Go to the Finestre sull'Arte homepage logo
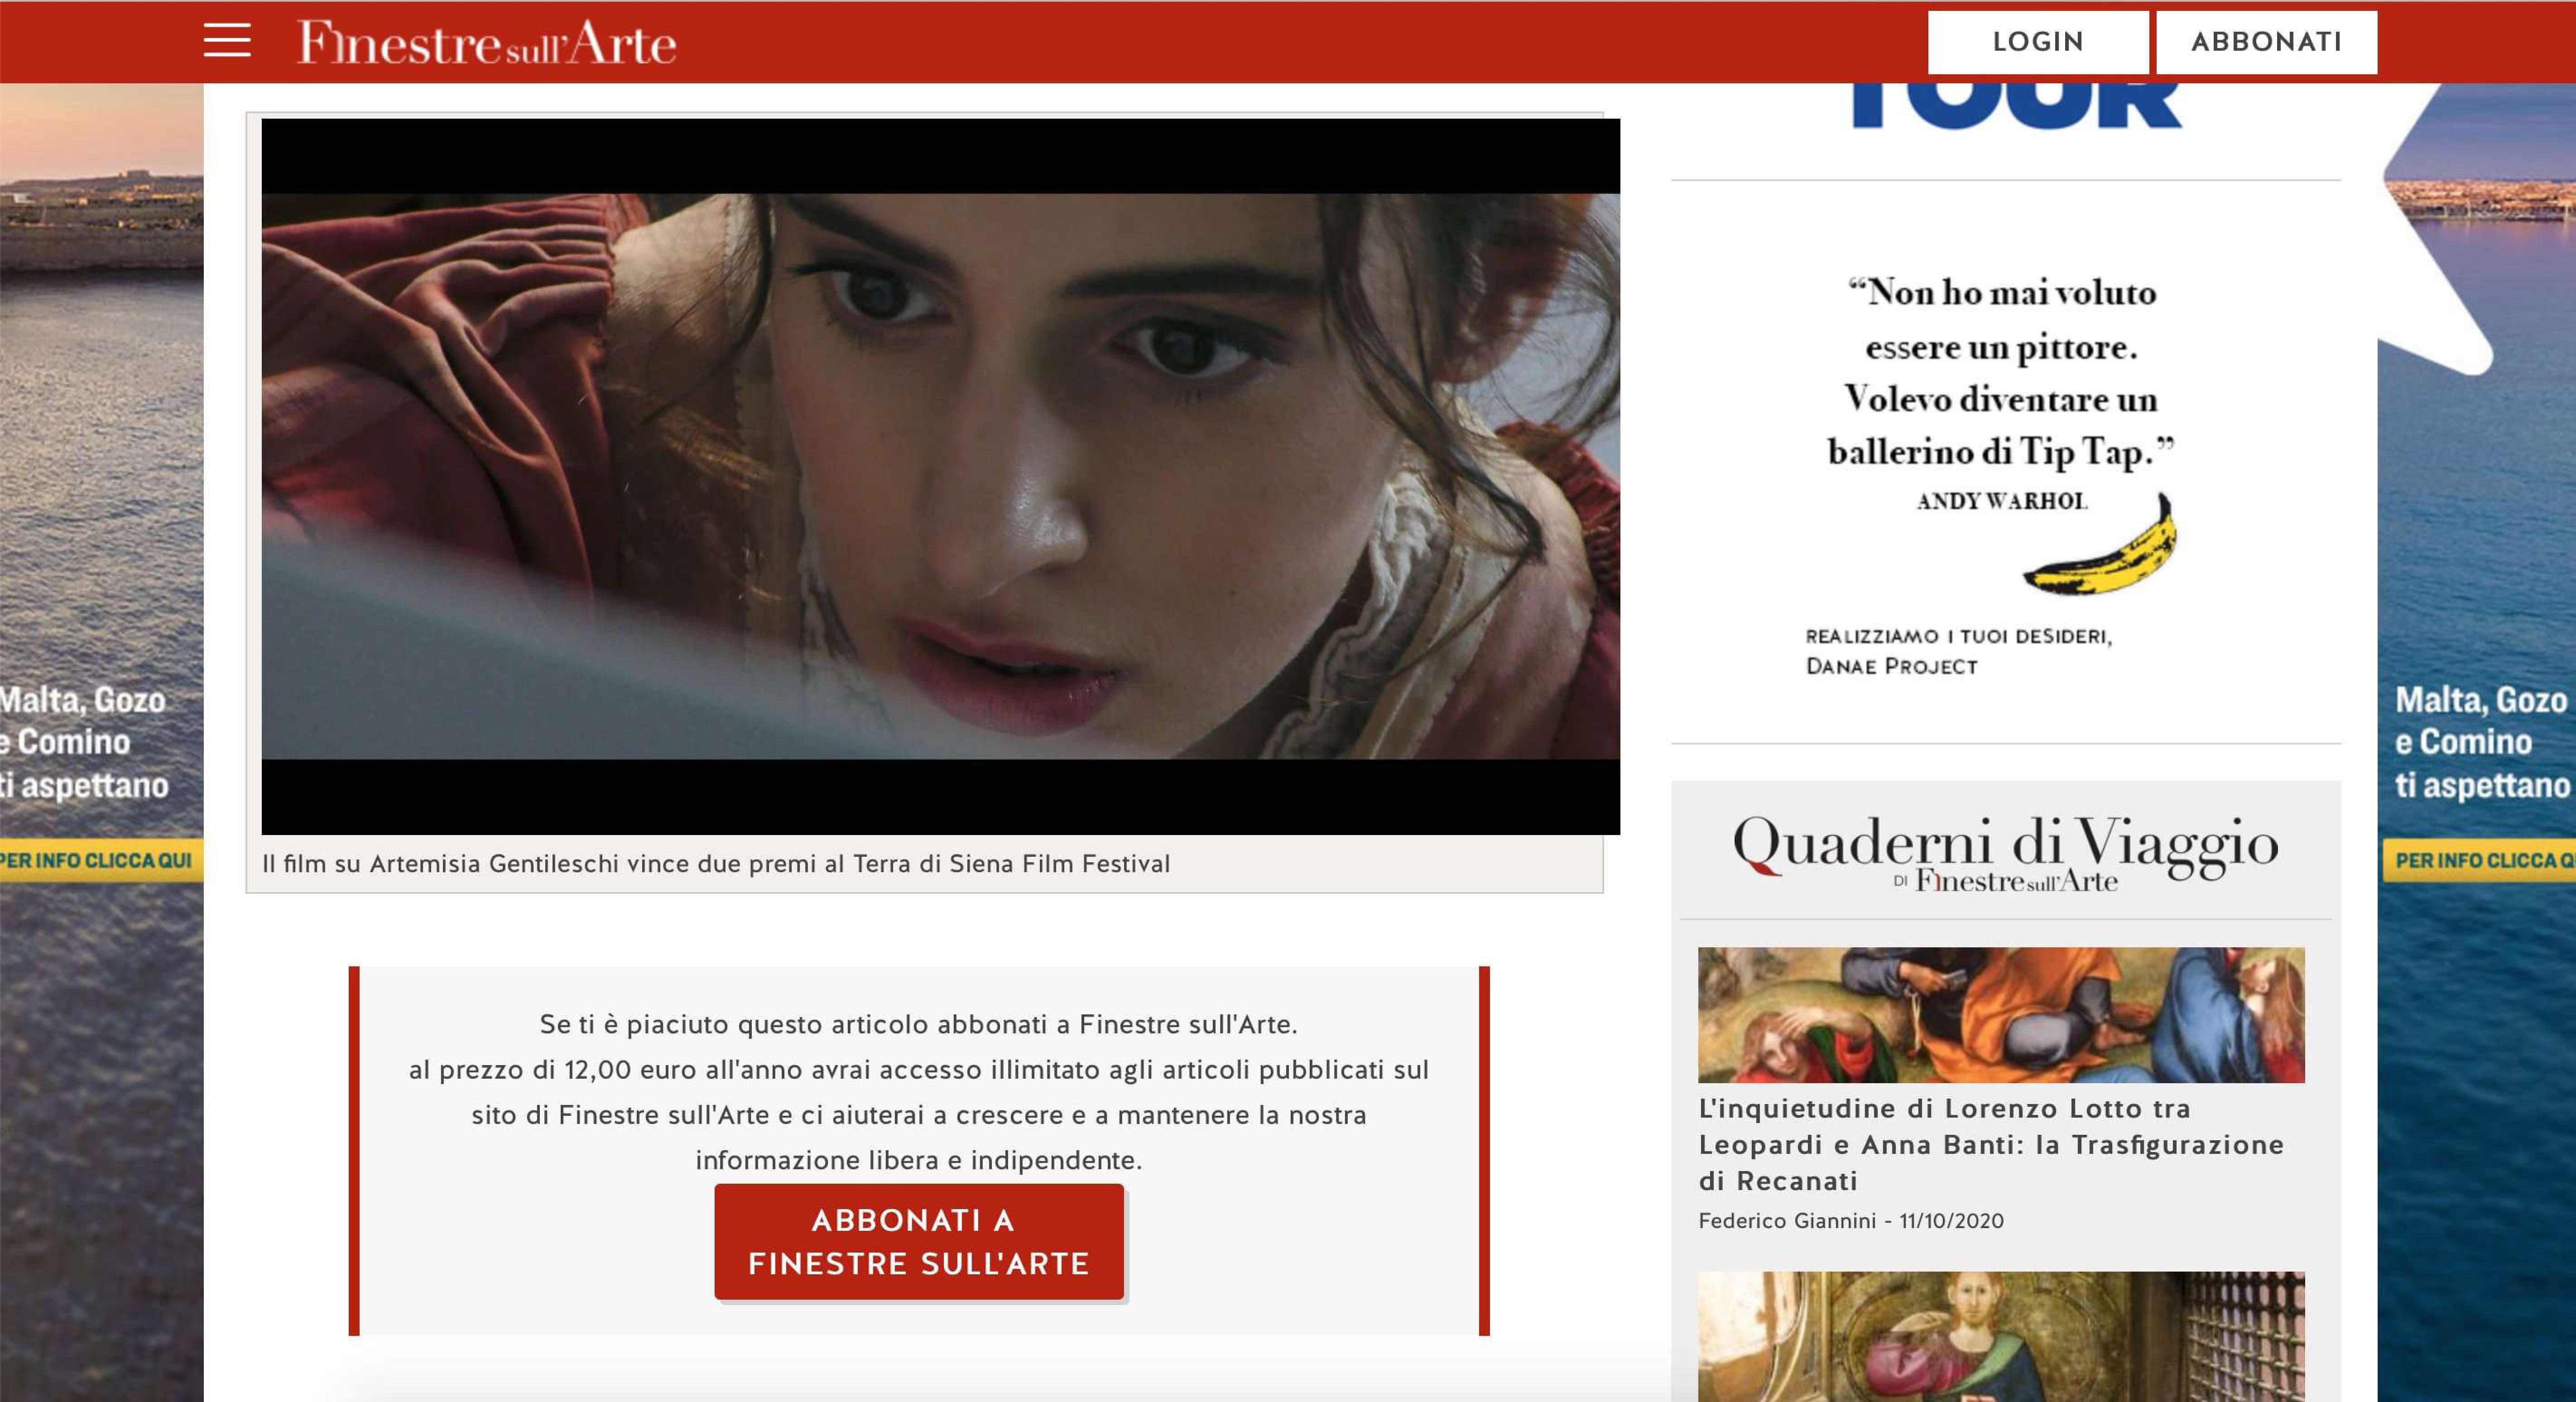This screenshot has width=2576, height=1402. 487,42
